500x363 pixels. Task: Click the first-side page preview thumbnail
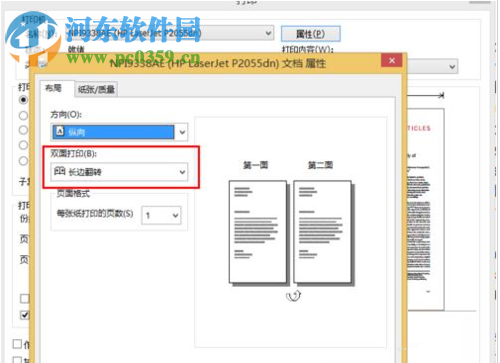[258, 232]
